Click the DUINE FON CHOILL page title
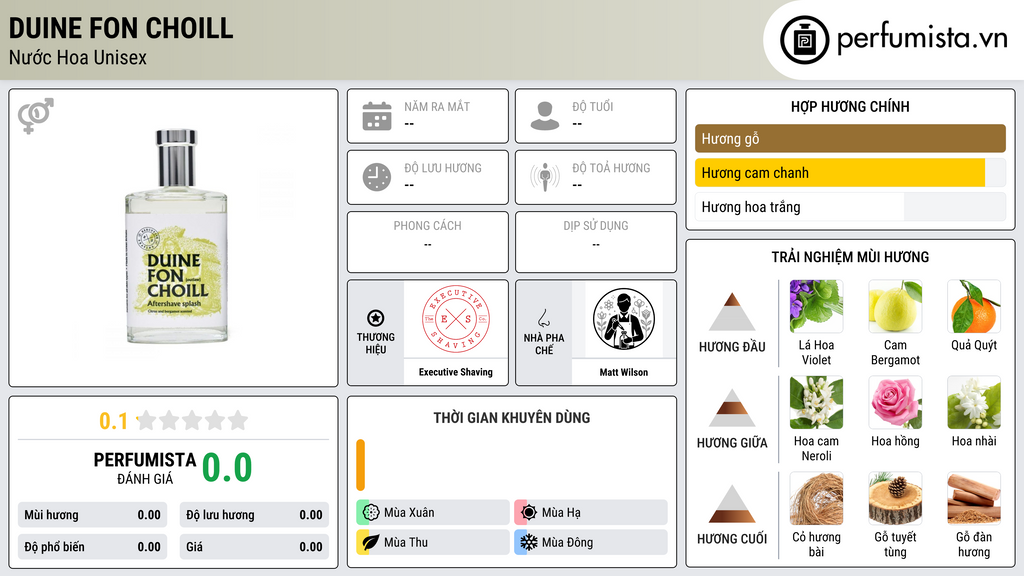The width and height of the screenshot is (1024, 576). (121, 28)
